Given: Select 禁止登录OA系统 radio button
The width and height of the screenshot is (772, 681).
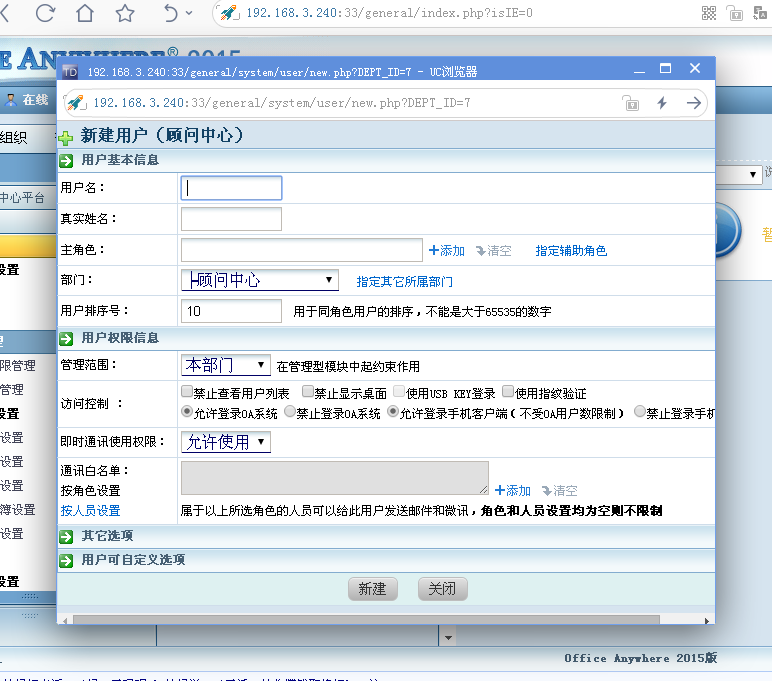Looking at the screenshot, I should (x=290, y=412).
